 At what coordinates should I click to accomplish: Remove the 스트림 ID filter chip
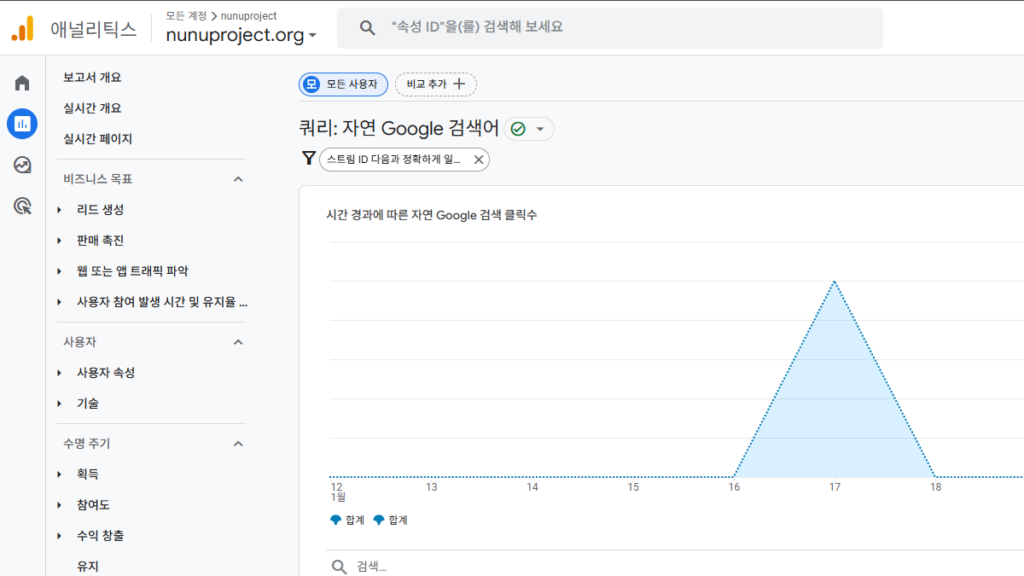tap(478, 159)
